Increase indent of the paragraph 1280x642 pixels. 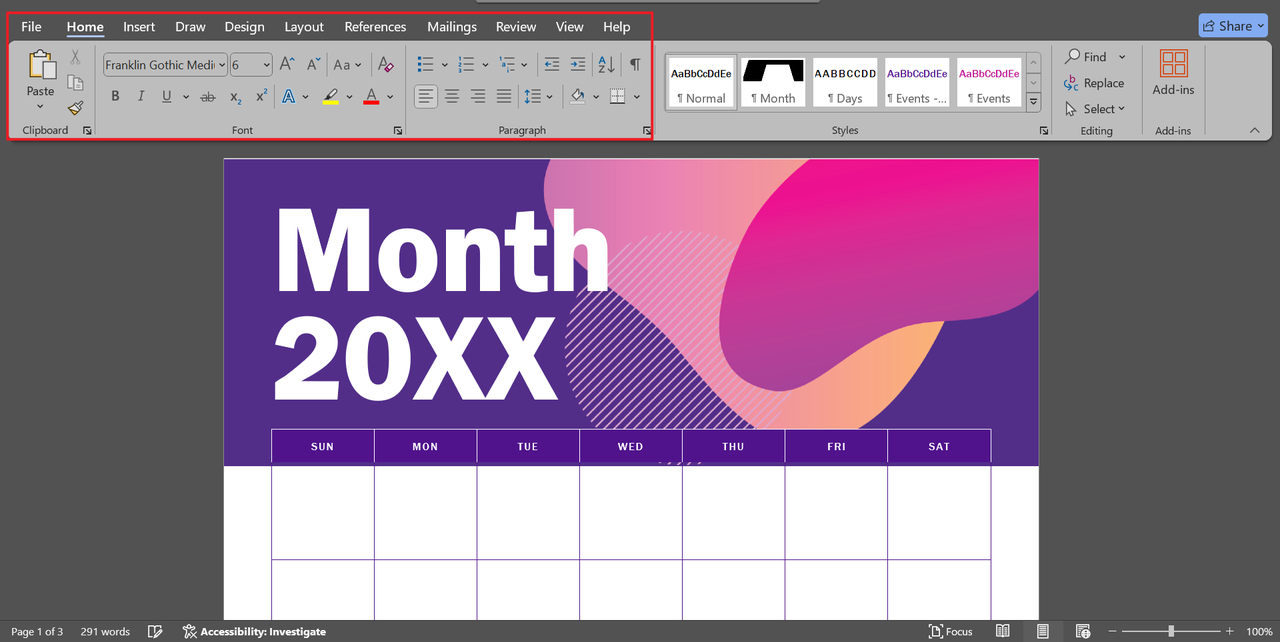[577, 64]
